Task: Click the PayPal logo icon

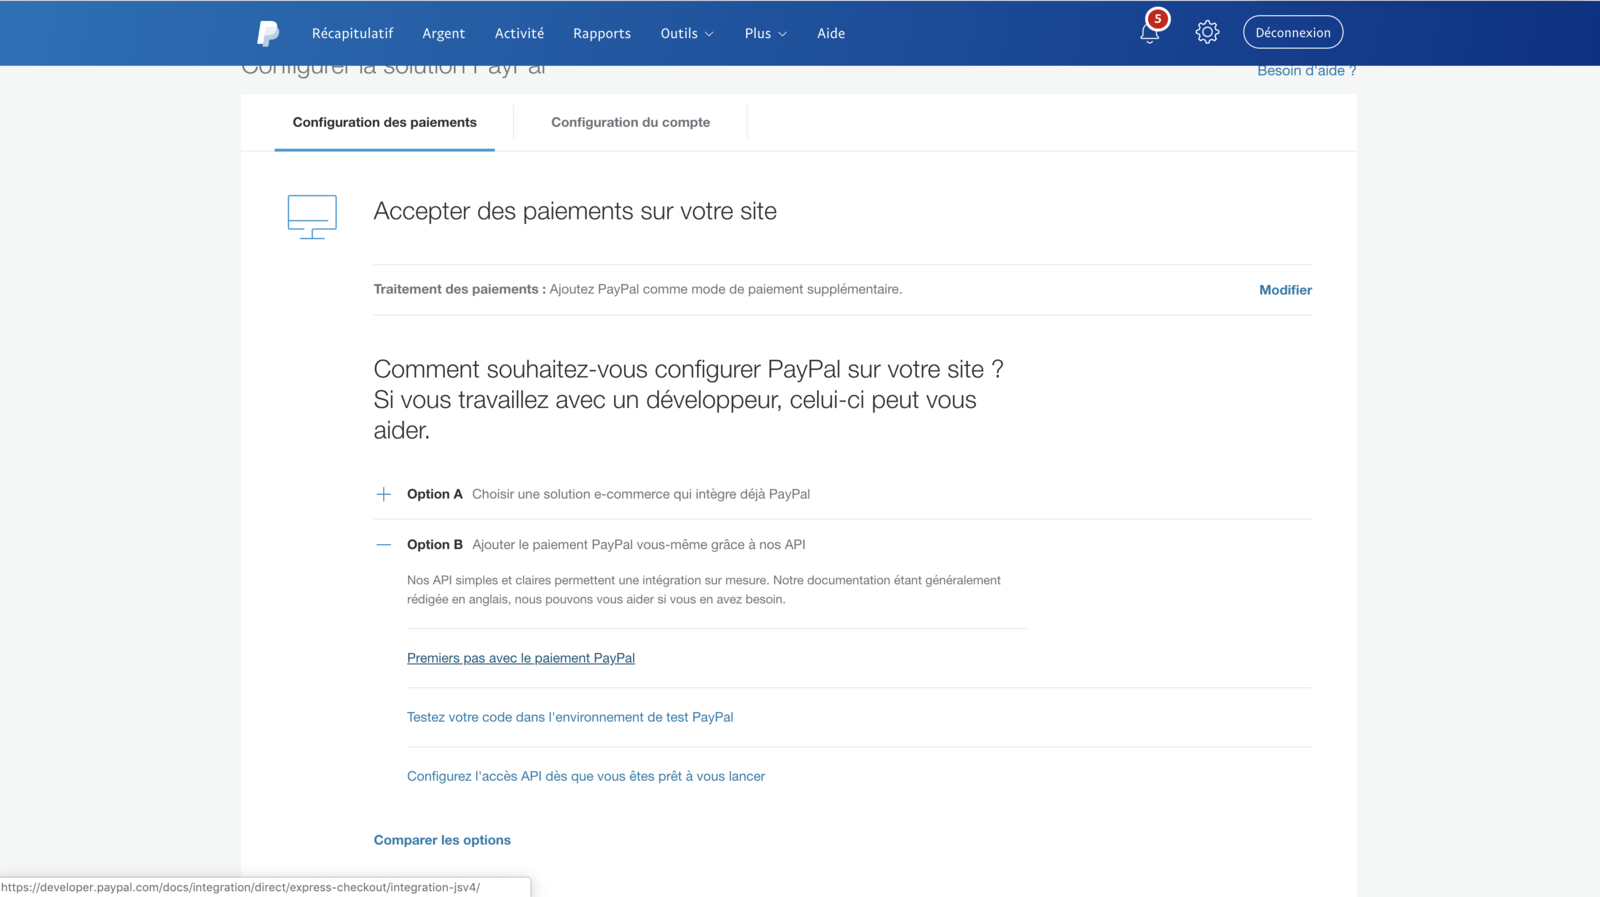Action: point(268,33)
